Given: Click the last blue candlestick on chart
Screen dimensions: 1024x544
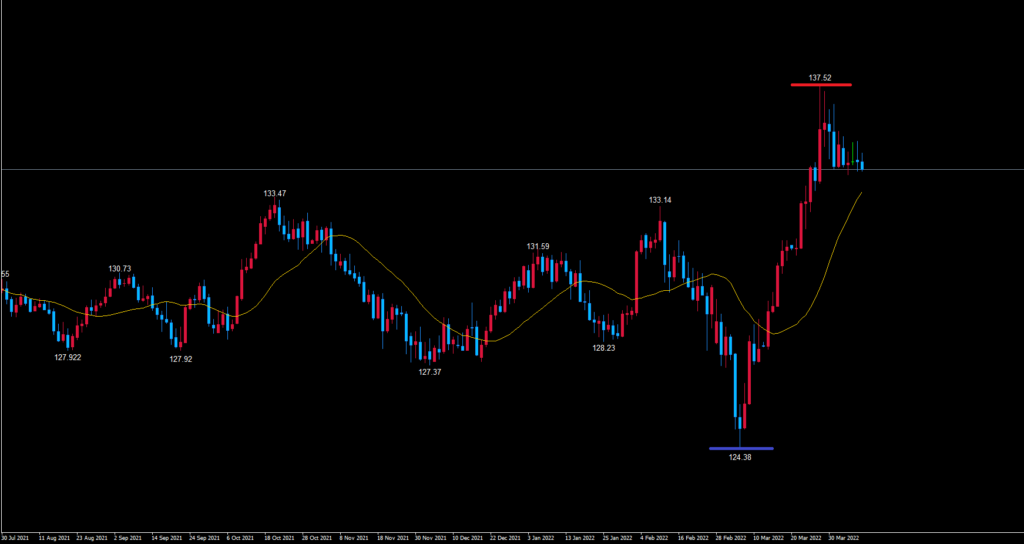Looking at the screenshot, I should click(862, 163).
